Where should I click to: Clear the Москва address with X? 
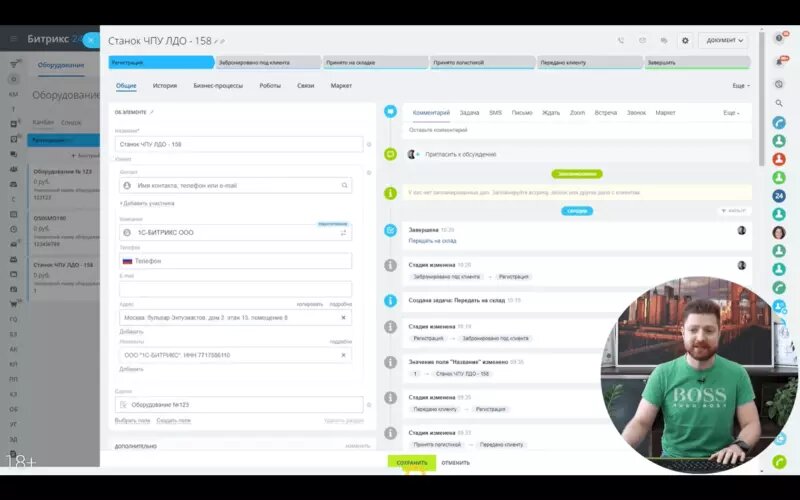coord(343,318)
